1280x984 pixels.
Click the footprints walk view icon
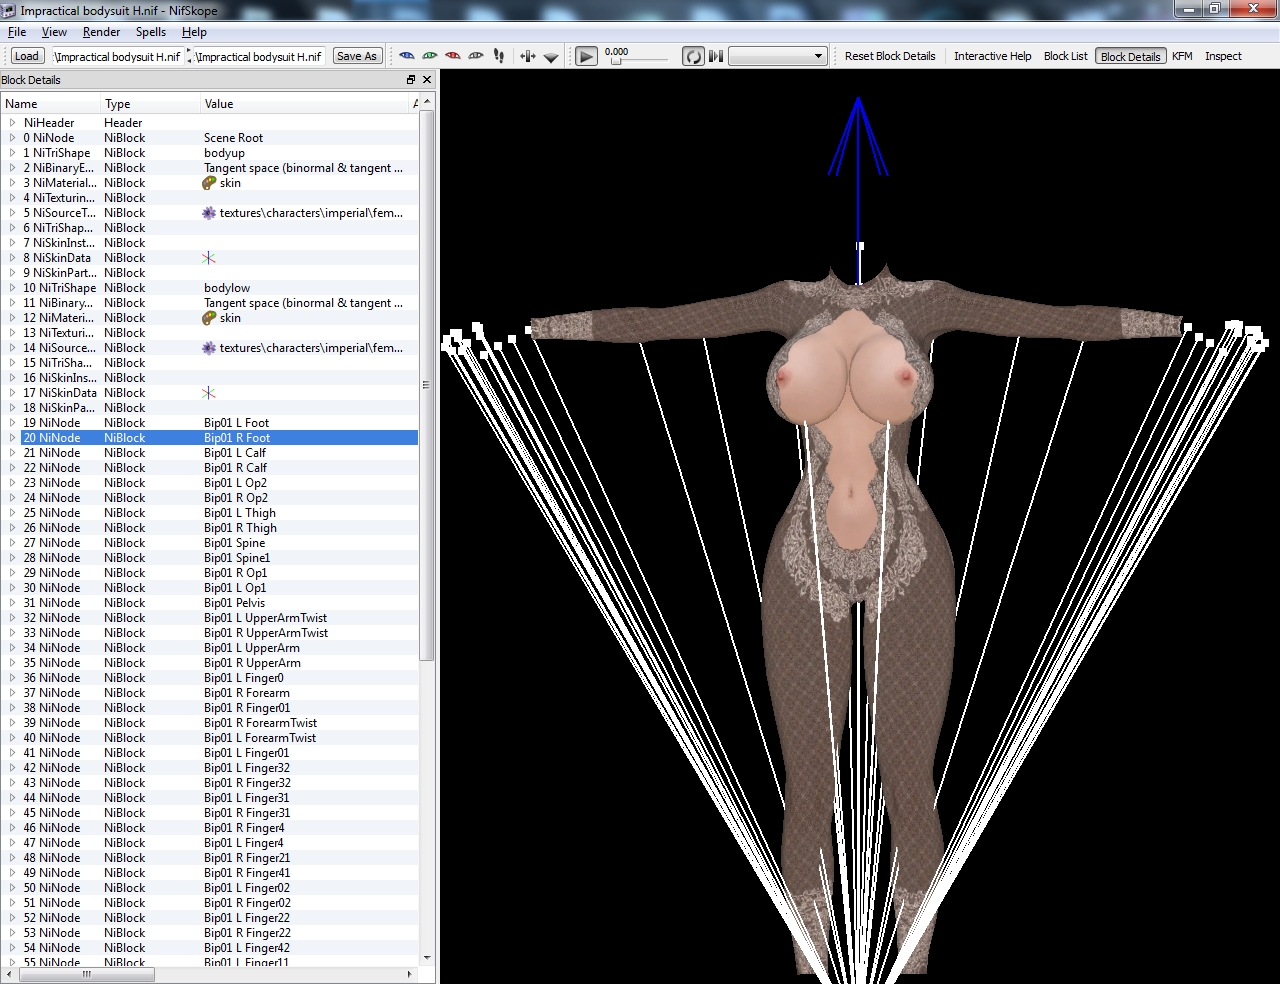tap(499, 56)
